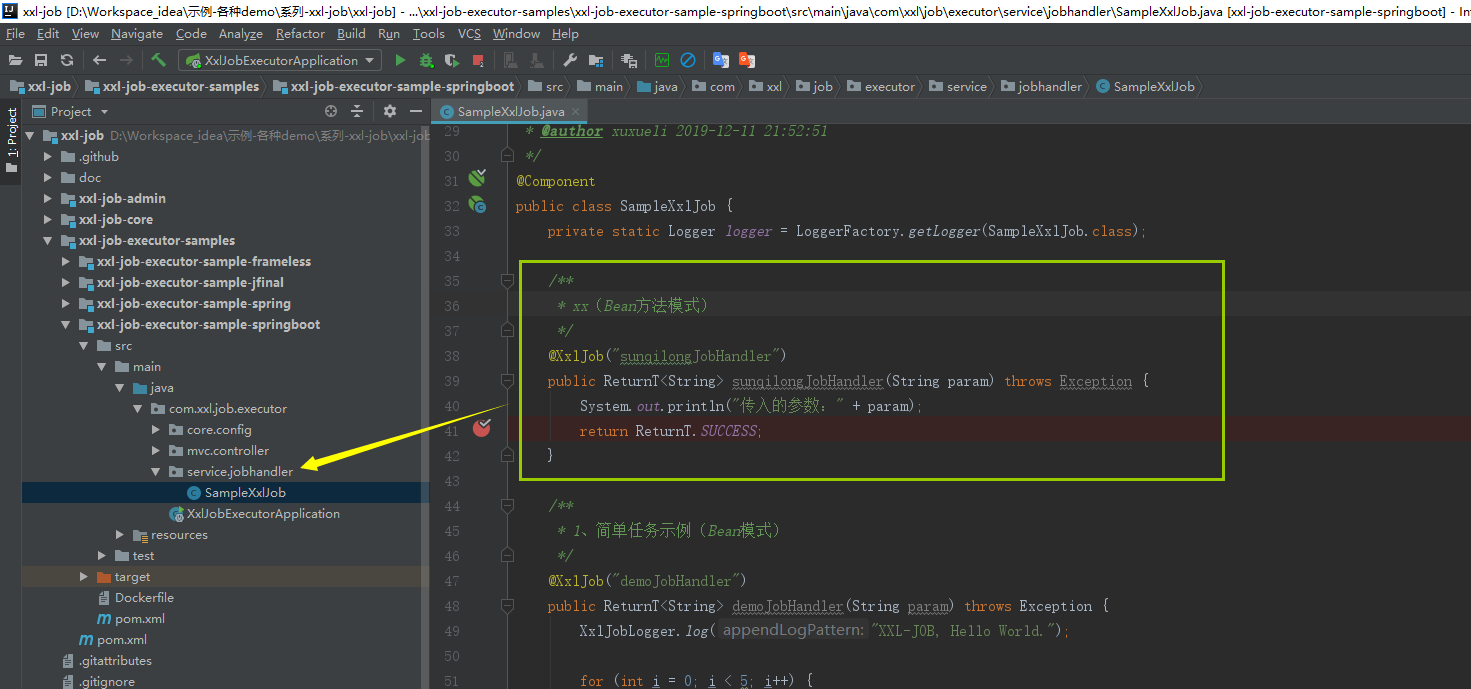Screen dimensions: 1471x689
Task: Run XxlJobExecutorApplication with green play icon
Action: pyautogui.click(x=400, y=60)
